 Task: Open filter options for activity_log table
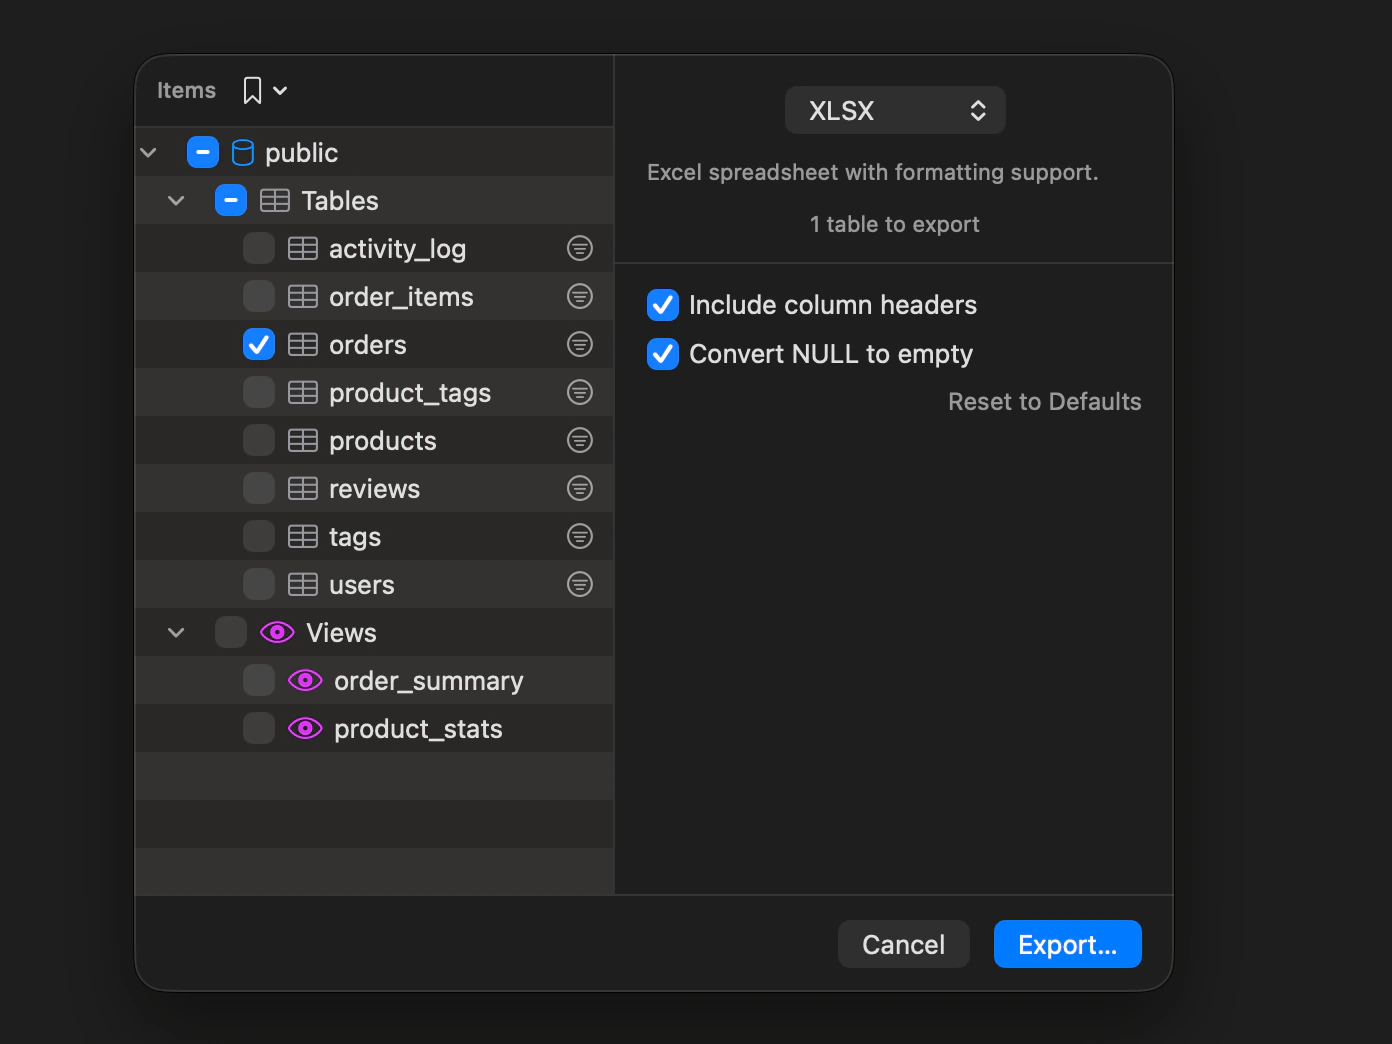pos(580,248)
